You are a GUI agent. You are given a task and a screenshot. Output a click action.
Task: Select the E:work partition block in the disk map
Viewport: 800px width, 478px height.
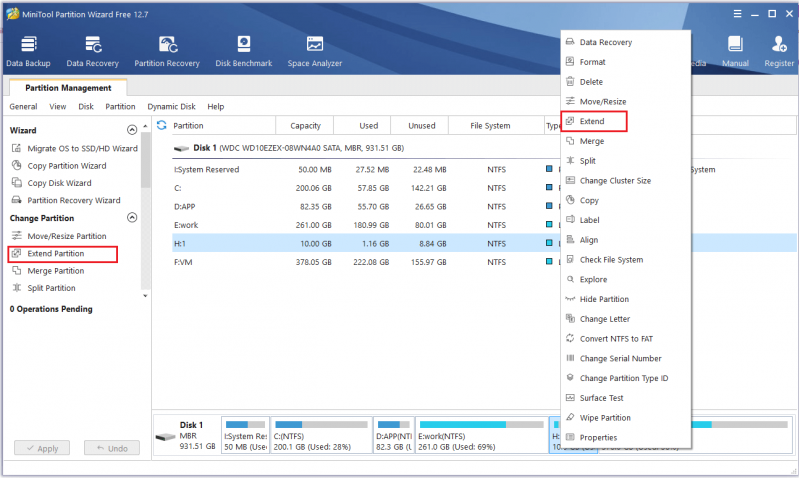click(x=481, y=435)
